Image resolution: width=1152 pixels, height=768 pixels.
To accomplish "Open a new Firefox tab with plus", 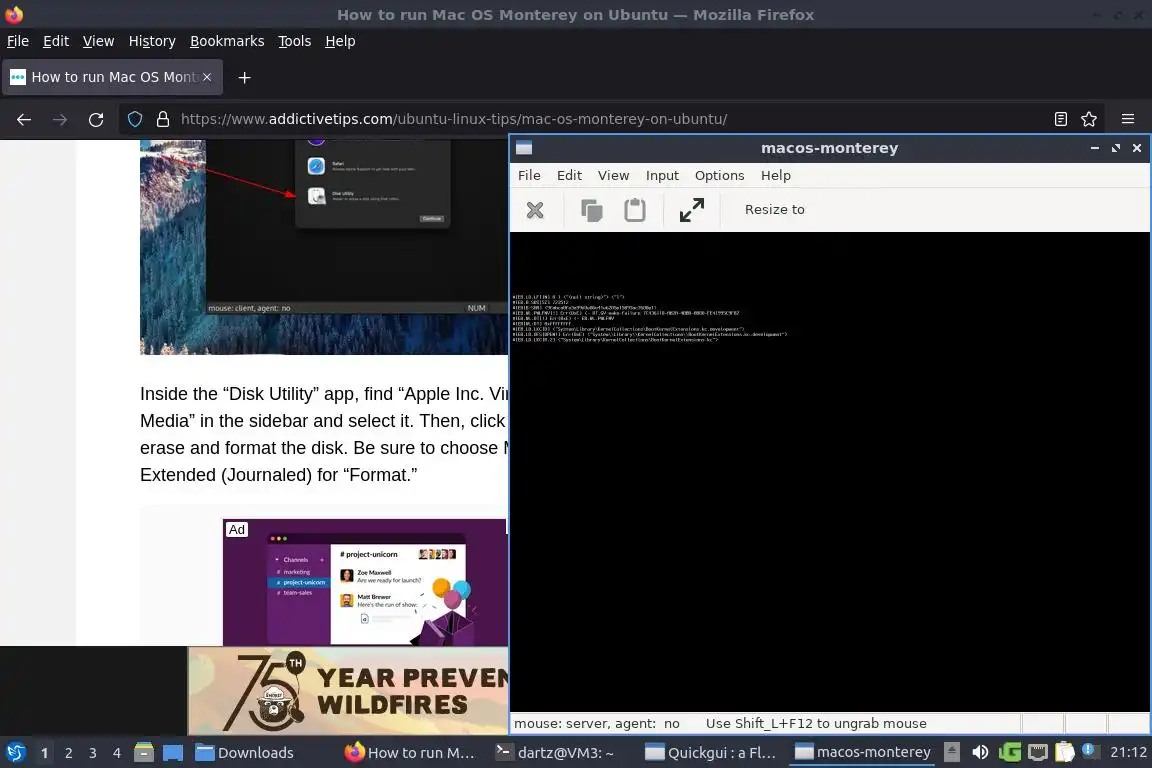I will [245, 78].
